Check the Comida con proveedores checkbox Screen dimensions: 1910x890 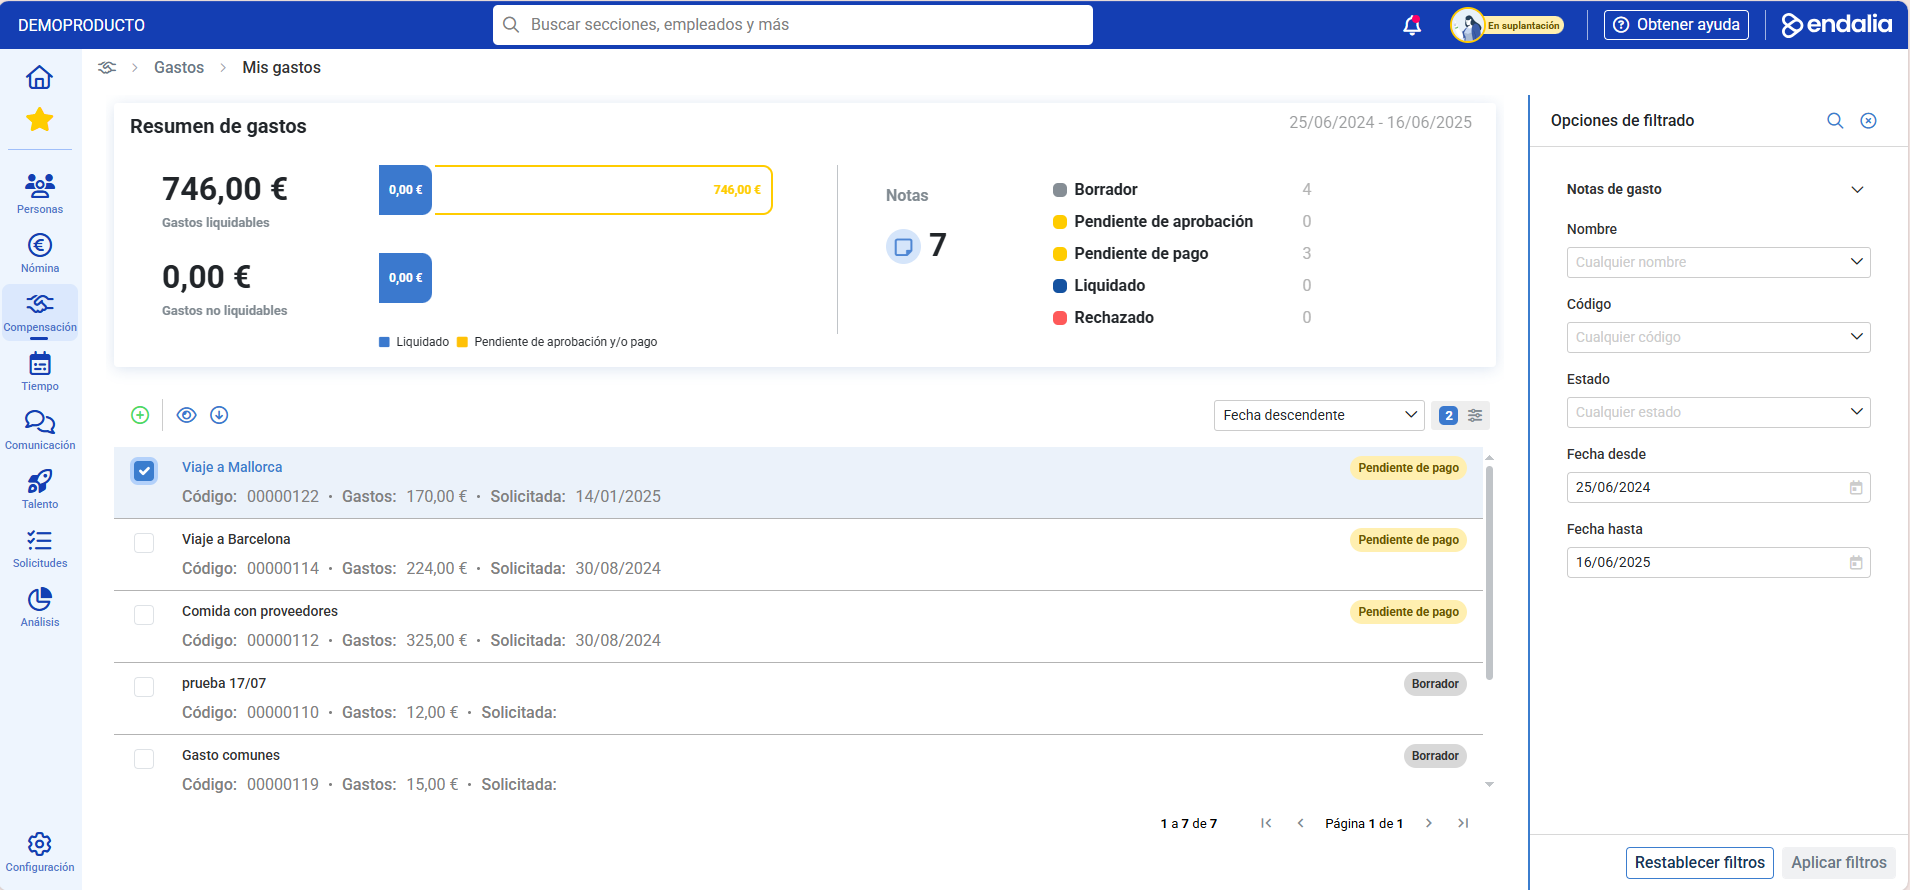[144, 615]
